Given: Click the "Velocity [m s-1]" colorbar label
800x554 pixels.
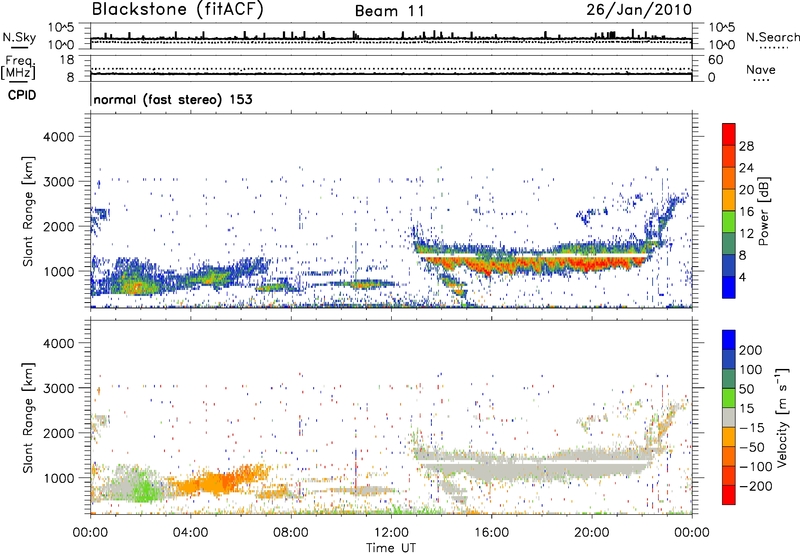Looking at the screenshot, I should [782, 417].
